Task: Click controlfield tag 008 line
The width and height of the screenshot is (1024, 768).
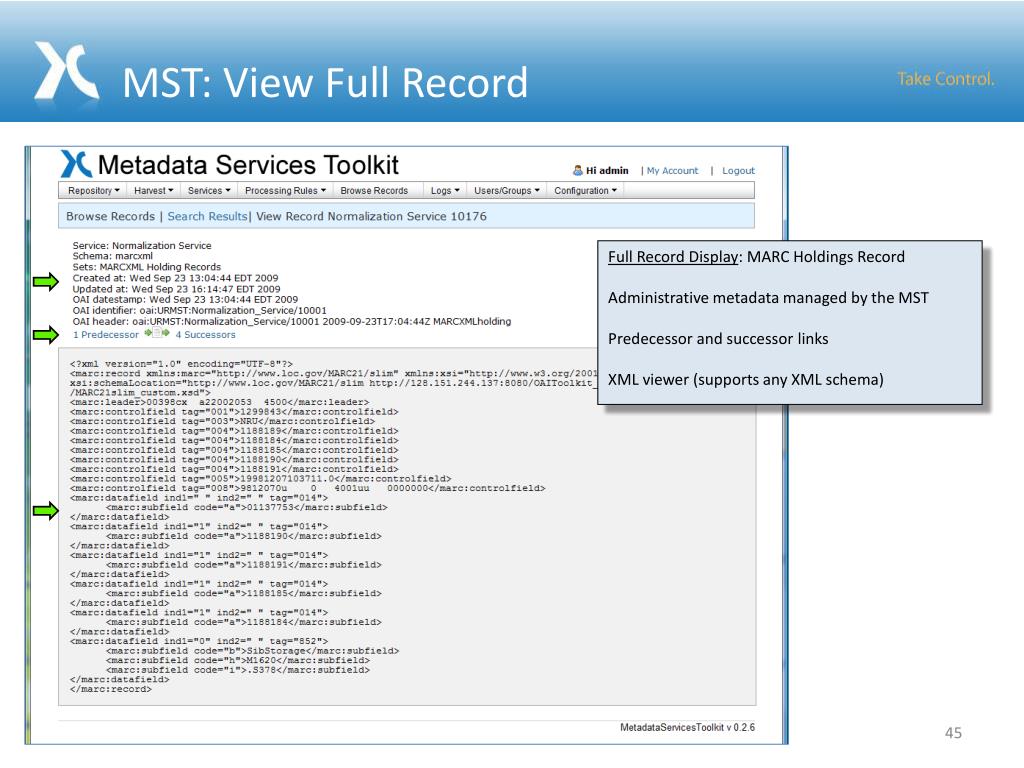Action: [x=307, y=488]
